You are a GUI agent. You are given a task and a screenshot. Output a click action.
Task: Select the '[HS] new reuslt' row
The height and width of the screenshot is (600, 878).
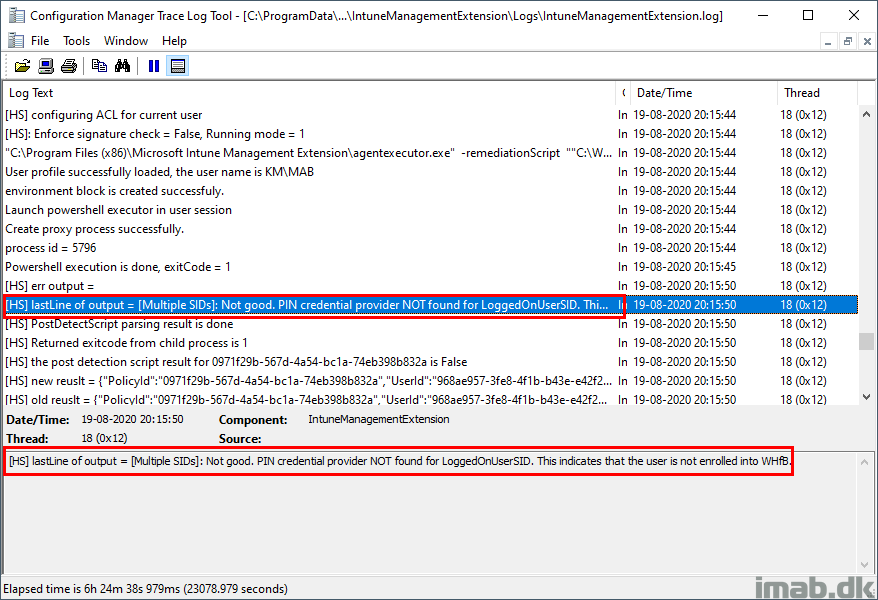pos(431,381)
